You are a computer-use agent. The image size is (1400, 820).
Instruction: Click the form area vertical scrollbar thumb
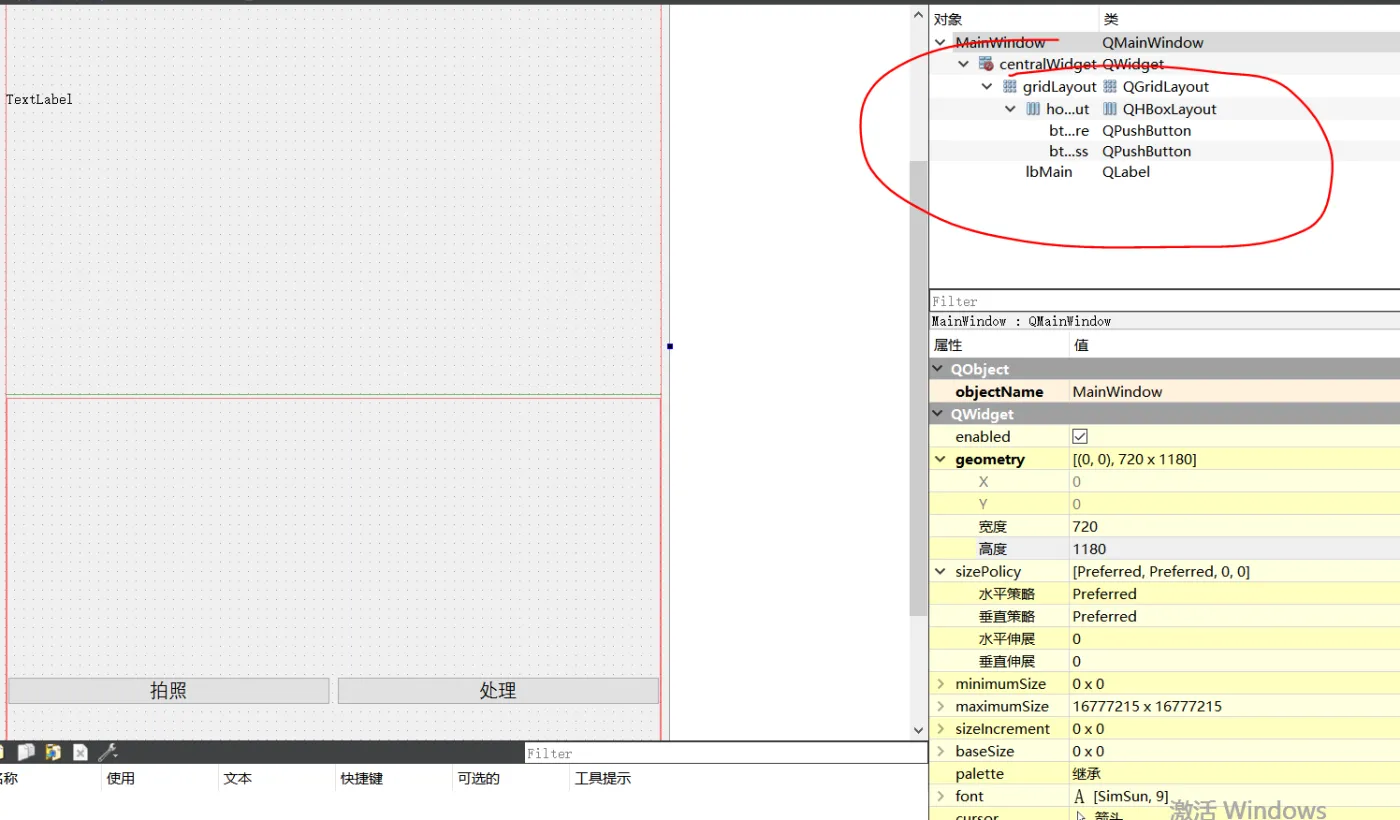coord(918,388)
